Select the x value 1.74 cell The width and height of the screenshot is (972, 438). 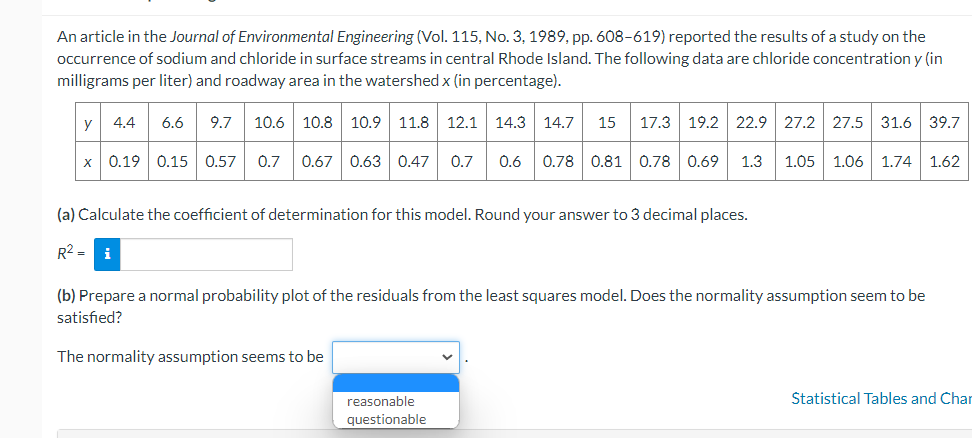pyautogui.click(x=896, y=160)
